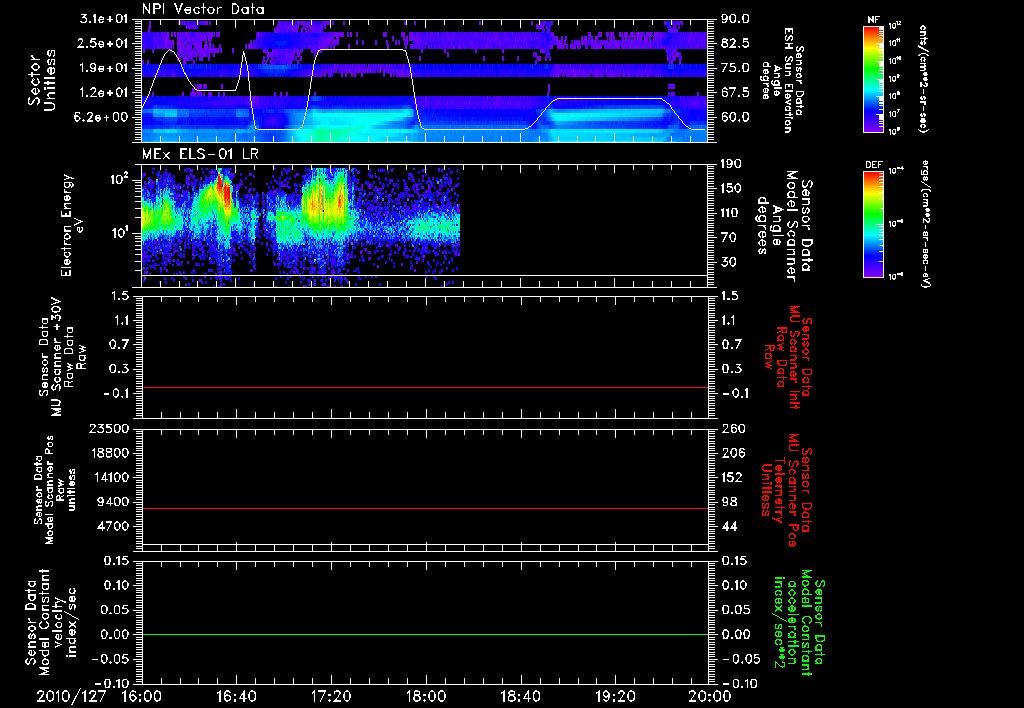
Task: Click the NF scale units label
Action: coord(923,79)
